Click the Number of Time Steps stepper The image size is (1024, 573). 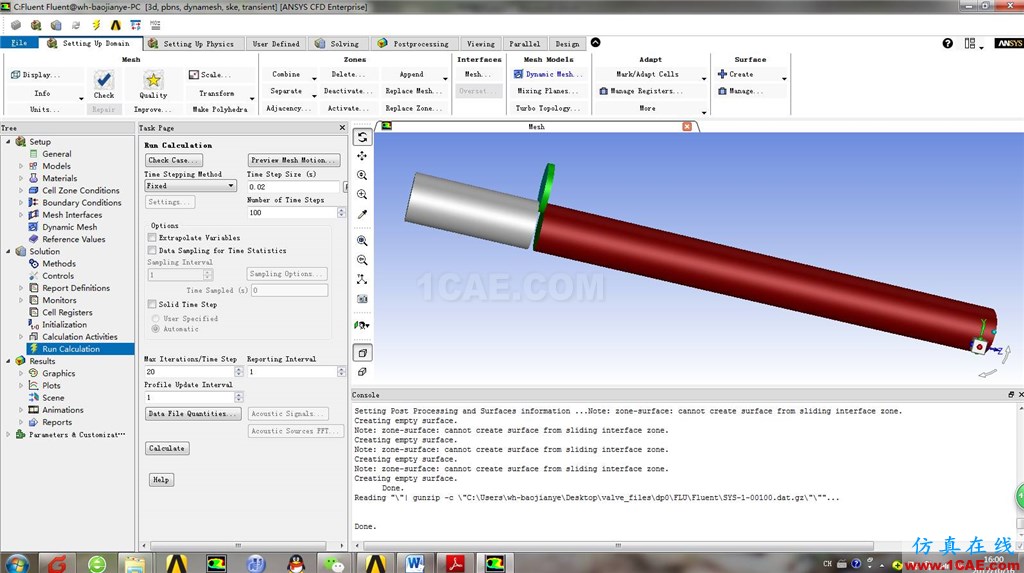(x=341, y=212)
